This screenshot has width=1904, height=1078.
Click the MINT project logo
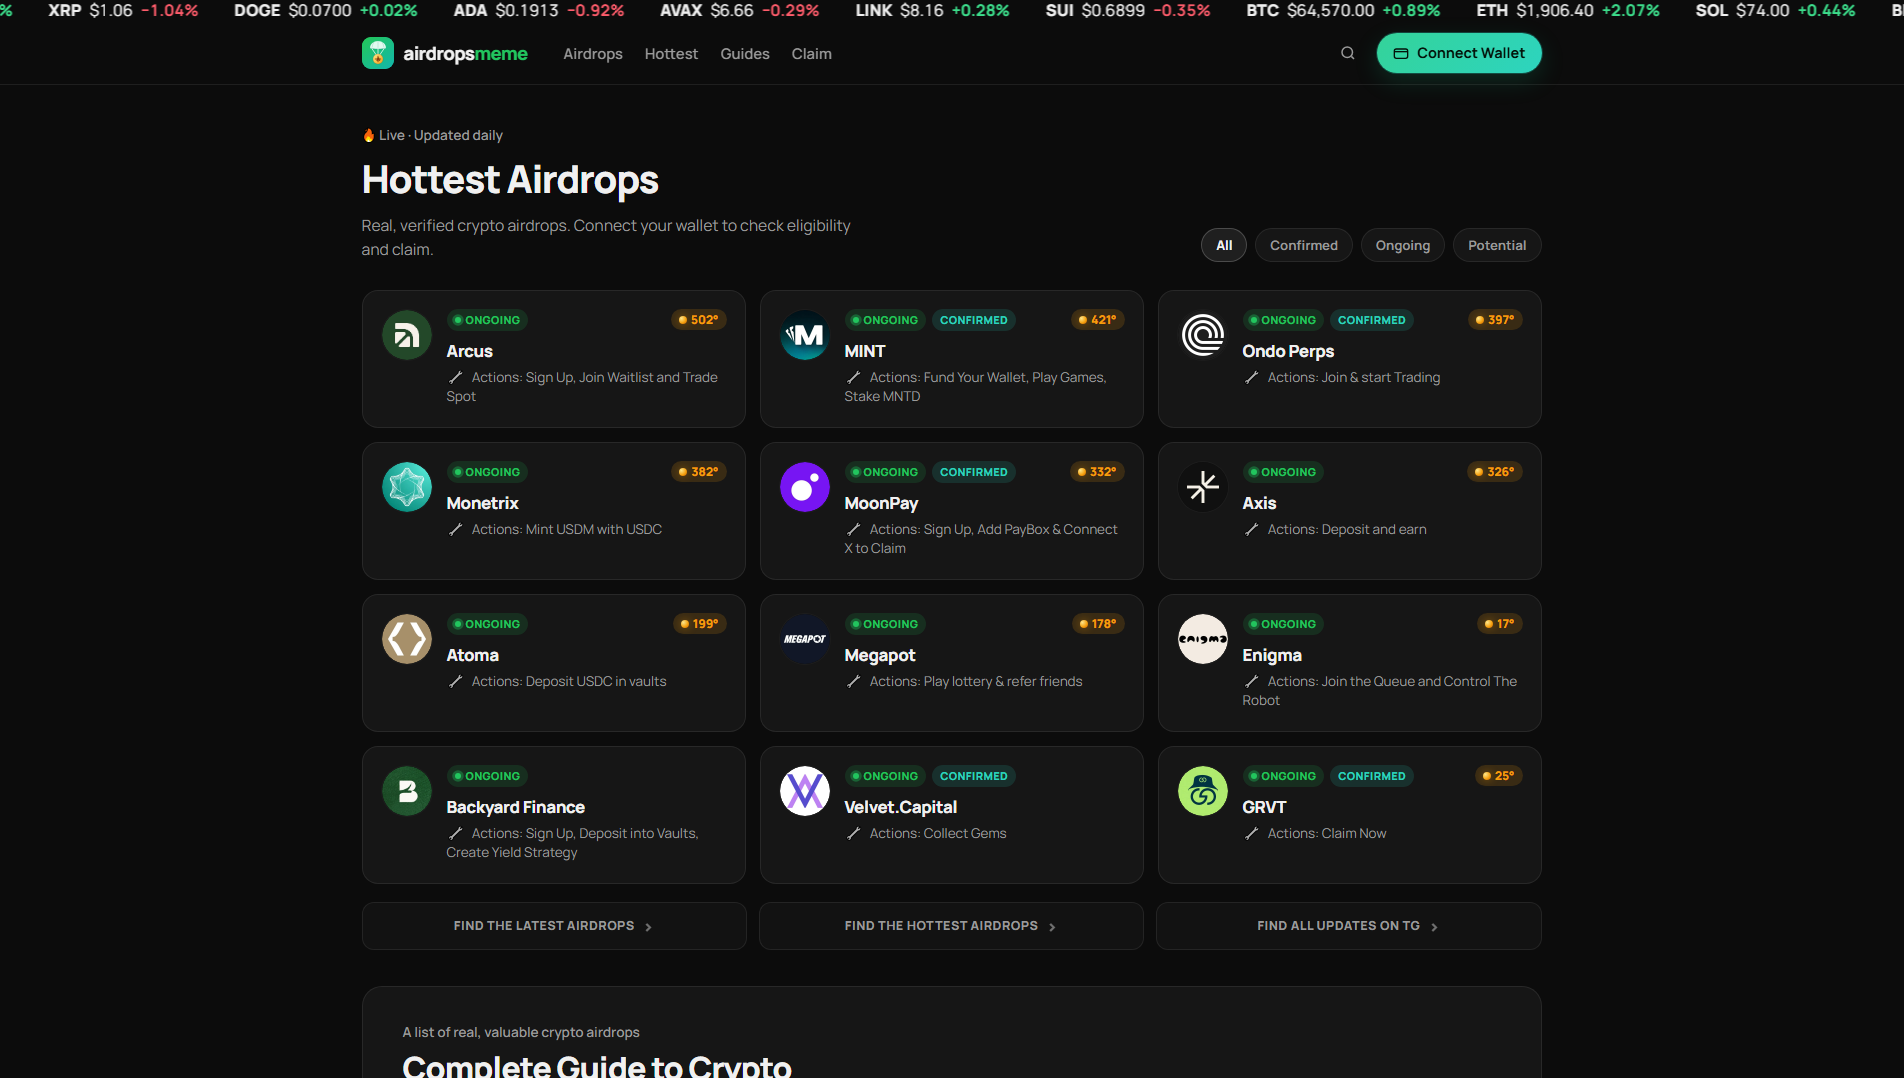[805, 335]
